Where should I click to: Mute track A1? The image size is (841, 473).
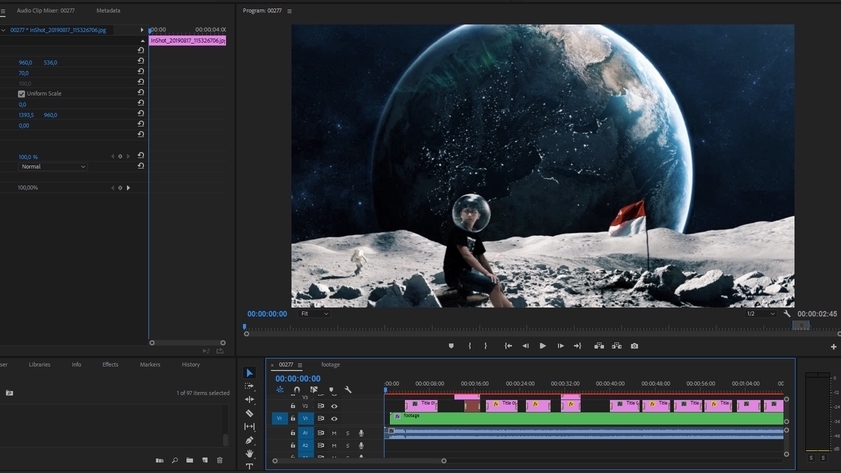point(334,433)
